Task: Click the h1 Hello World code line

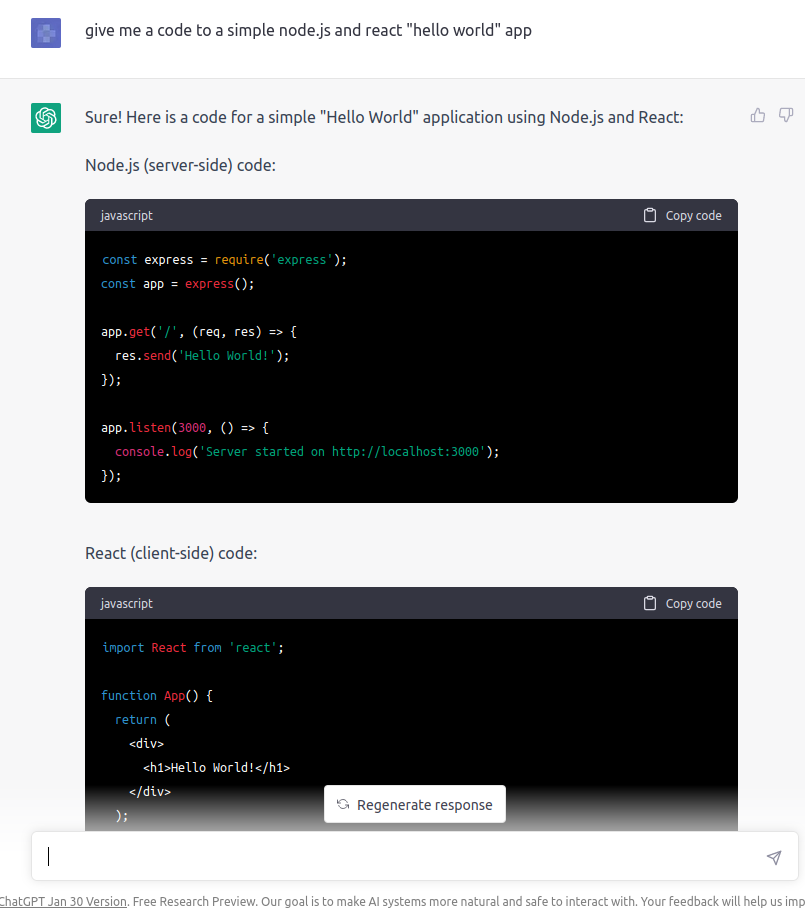Action: [216, 768]
